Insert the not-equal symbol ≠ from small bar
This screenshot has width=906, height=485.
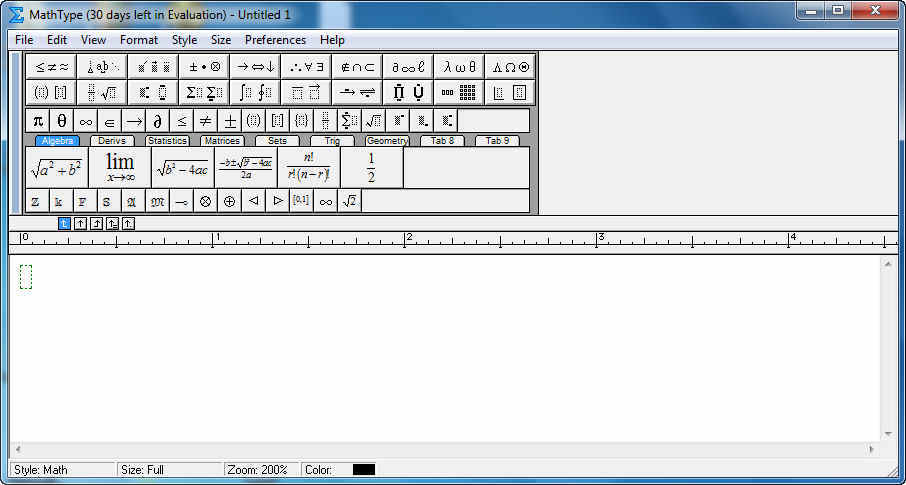pyautogui.click(x=205, y=121)
